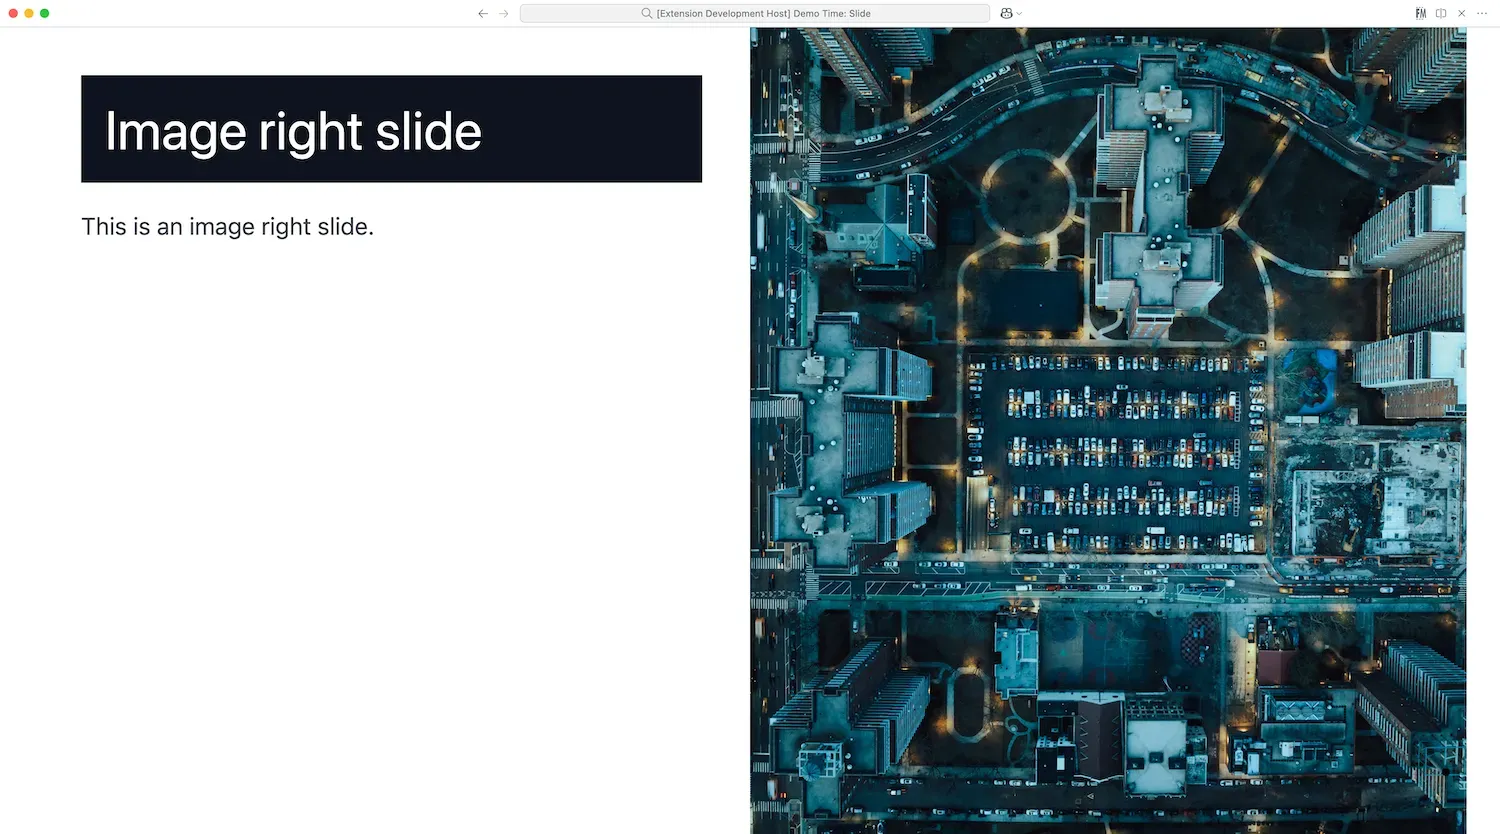Screen dimensions: 1500x834
Task: Click the circular plaza in the photo
Action: click(x=1027, y=194)
